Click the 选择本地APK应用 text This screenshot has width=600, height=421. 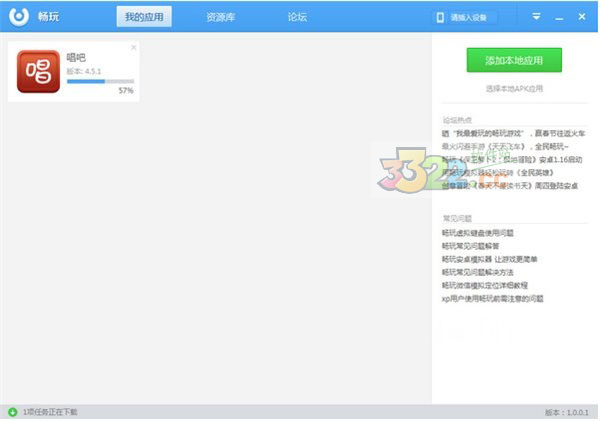point(514,89)
